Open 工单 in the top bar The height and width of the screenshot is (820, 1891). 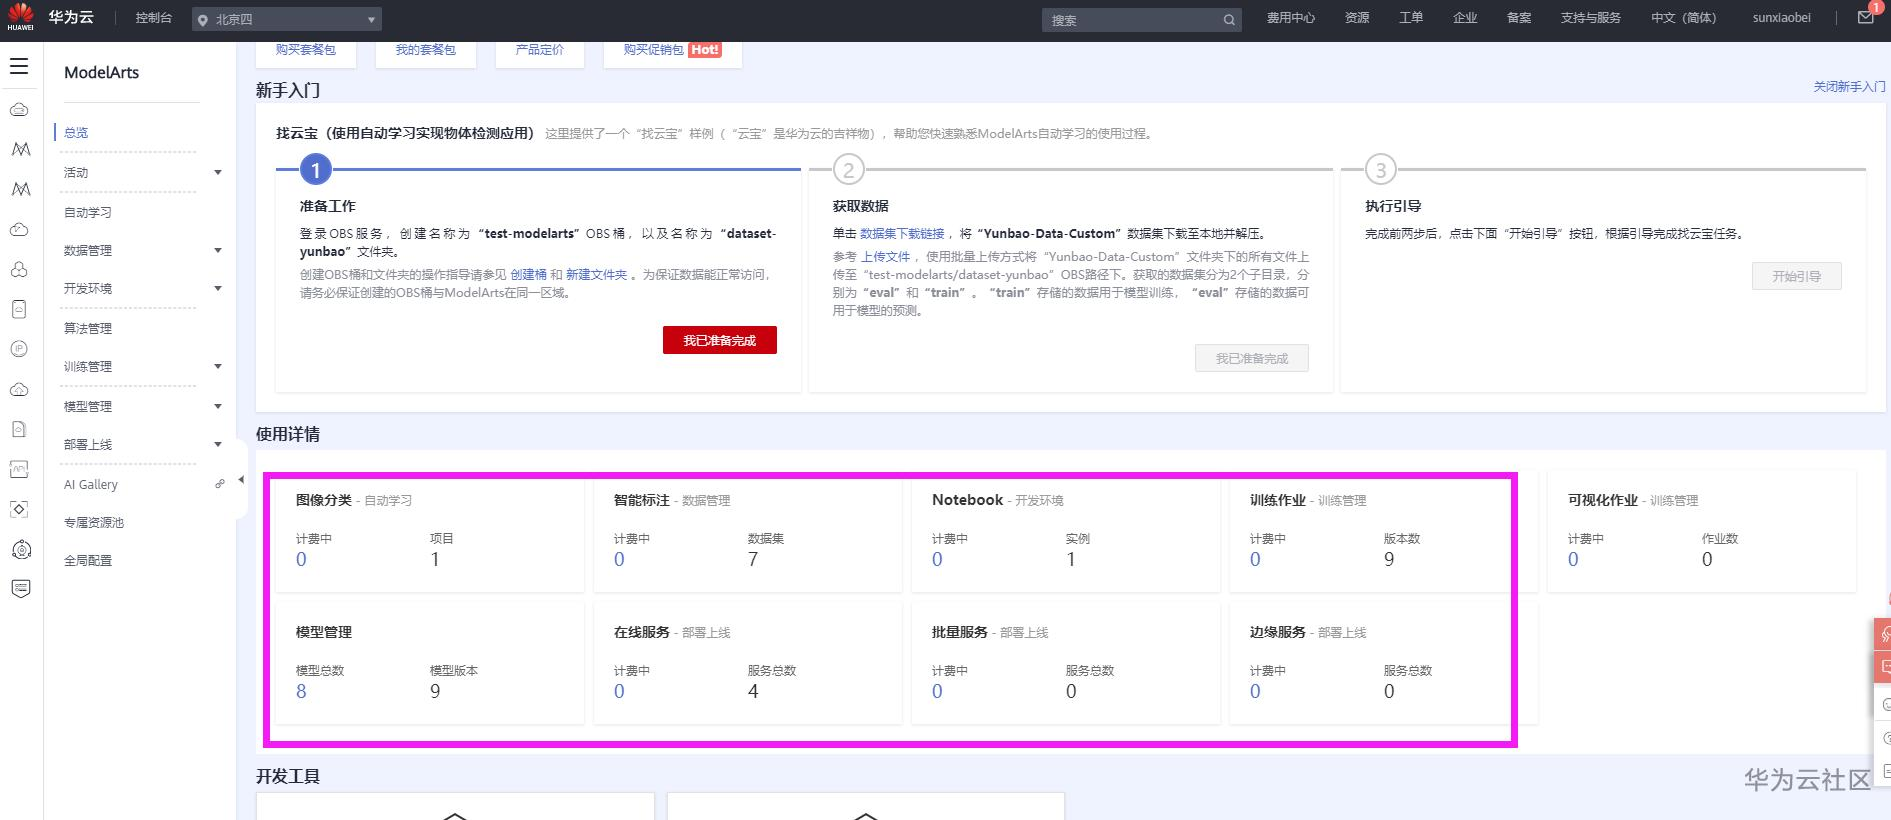1411,18
